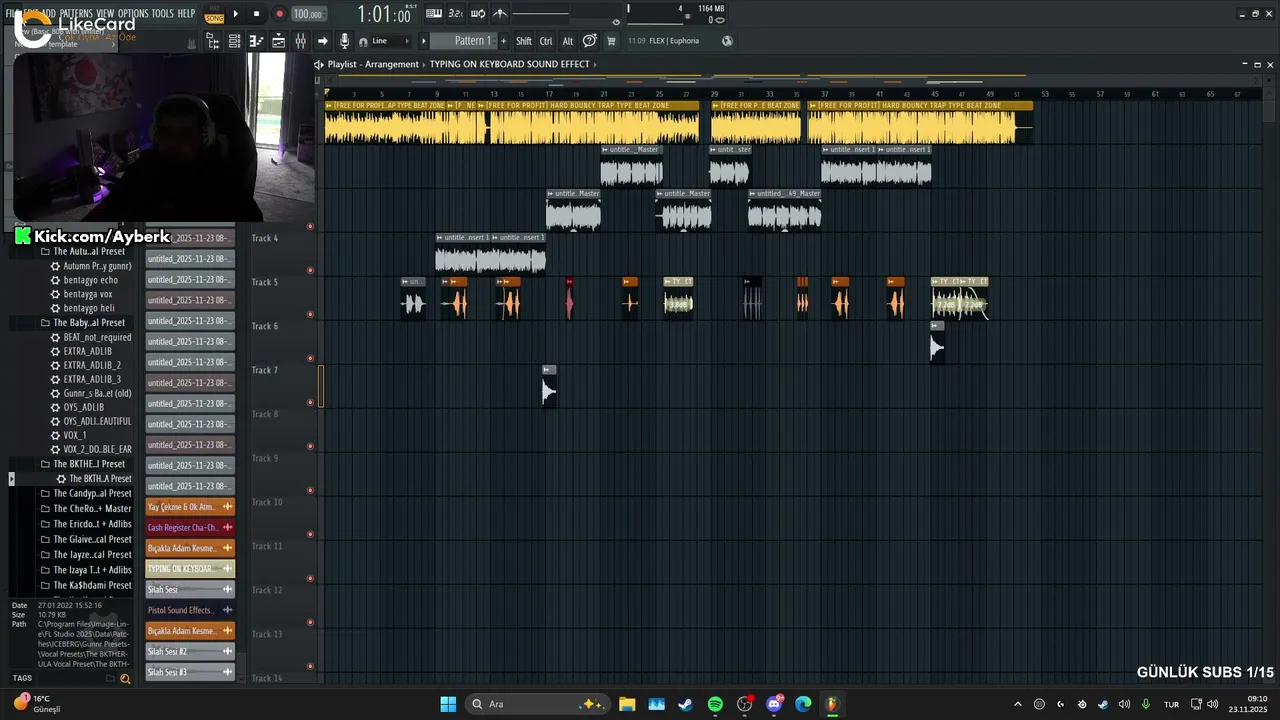Mute Track 5 using its dot

pos(310,314)
